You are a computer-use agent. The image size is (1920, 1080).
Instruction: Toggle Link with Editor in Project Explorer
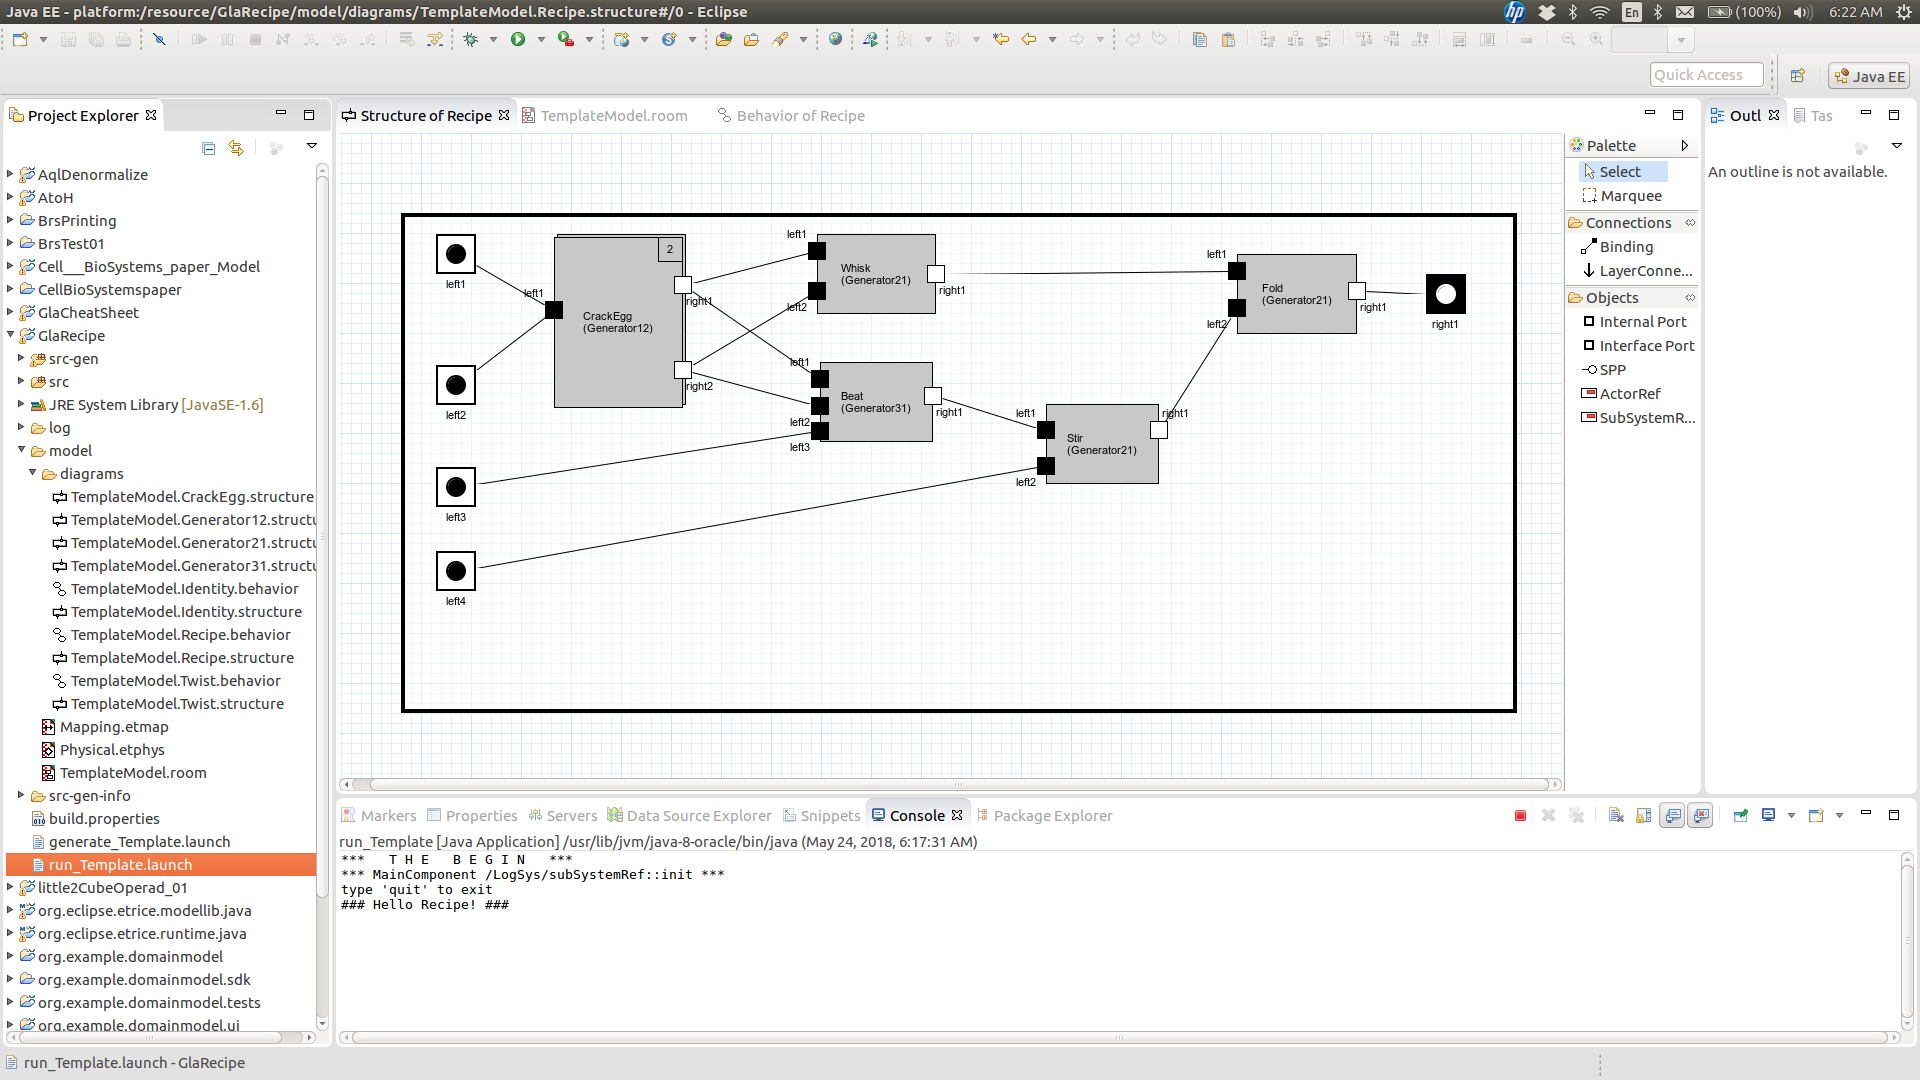tap(236, 148)
